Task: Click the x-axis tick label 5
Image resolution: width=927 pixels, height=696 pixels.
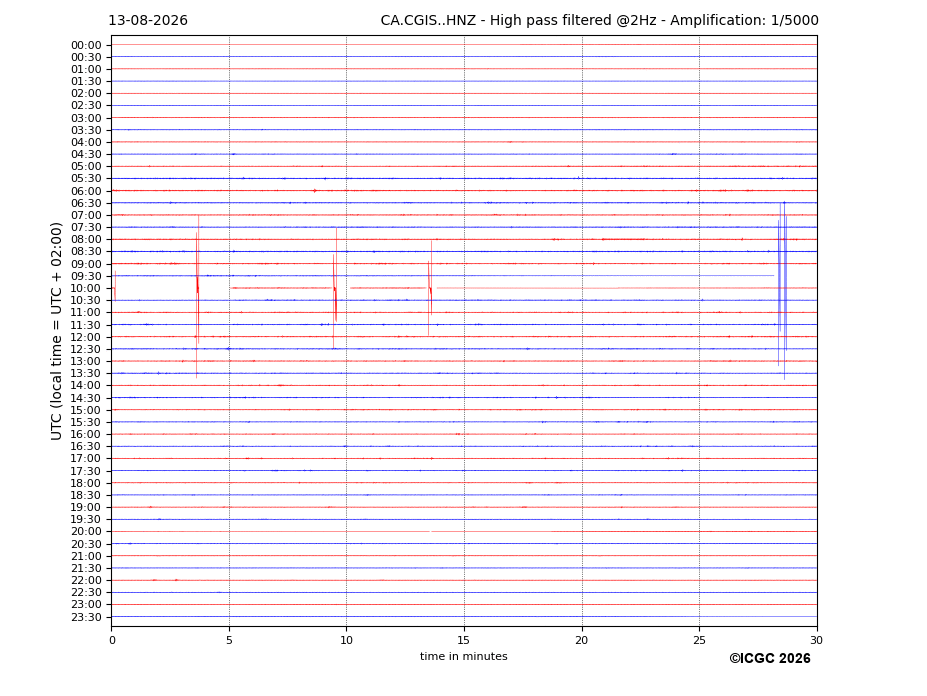Action: click(229, 640)
